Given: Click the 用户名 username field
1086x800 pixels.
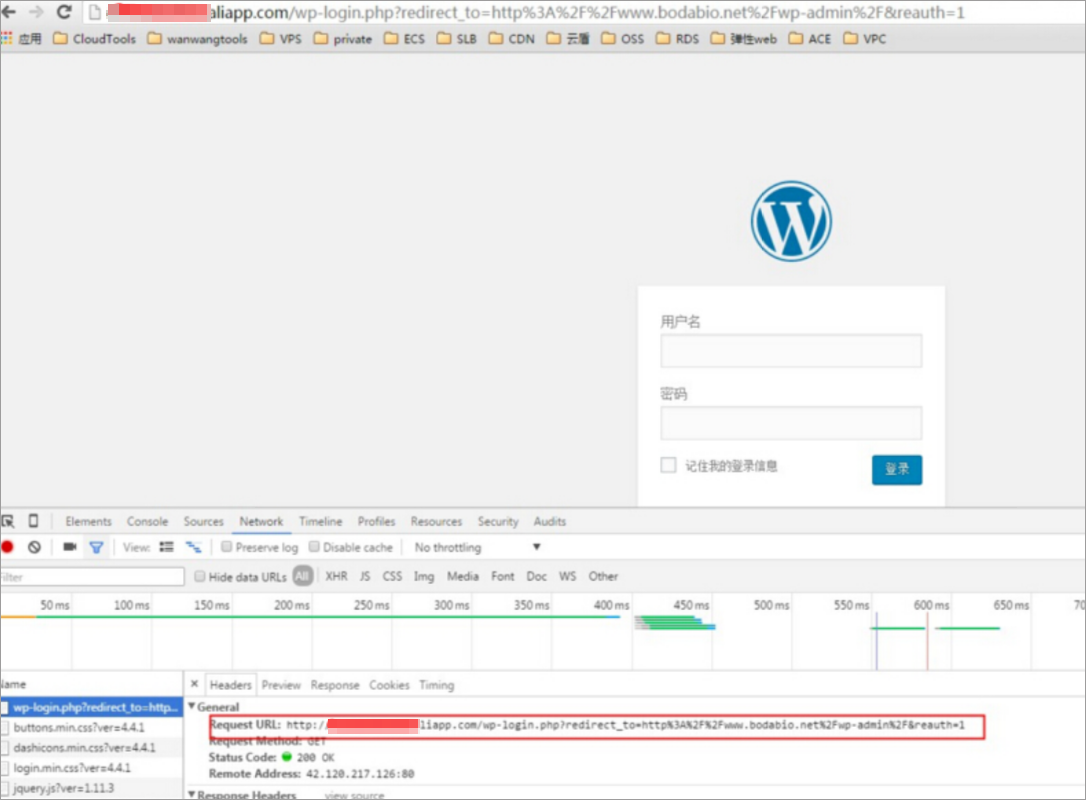Looking at the screenshot, I should coord(791,351).
